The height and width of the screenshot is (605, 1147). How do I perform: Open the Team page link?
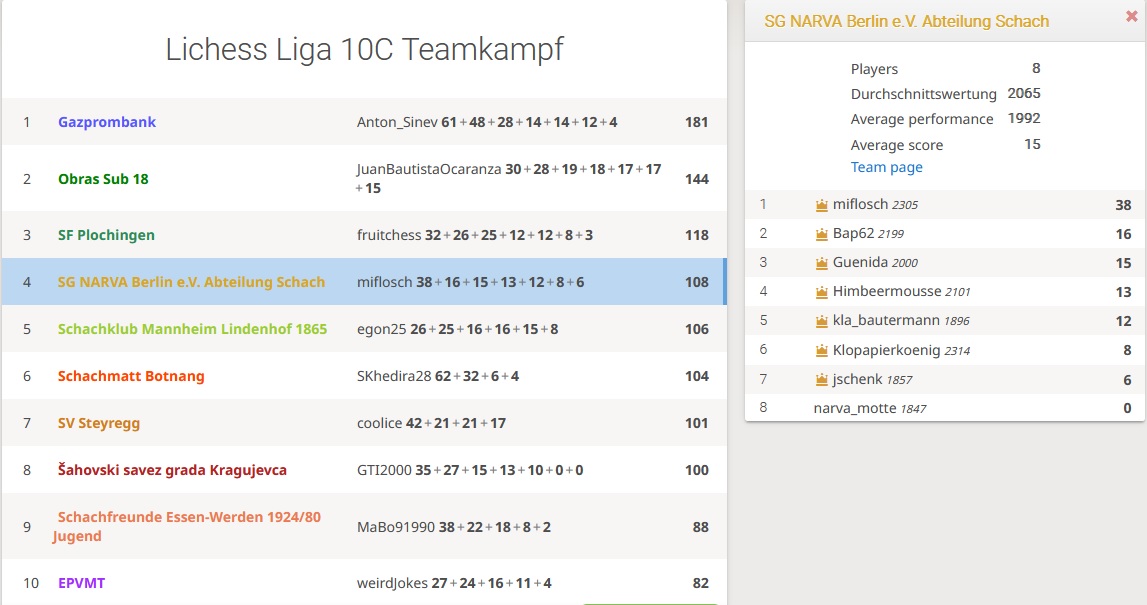pos(887,168)
